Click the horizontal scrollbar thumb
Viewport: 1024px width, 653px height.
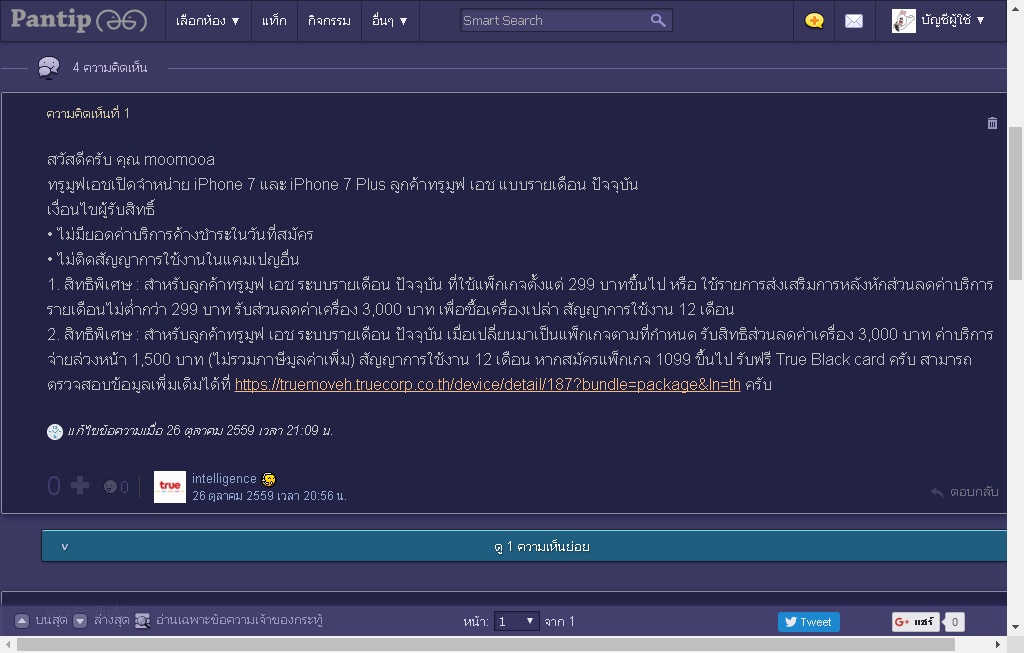point(486,645)
